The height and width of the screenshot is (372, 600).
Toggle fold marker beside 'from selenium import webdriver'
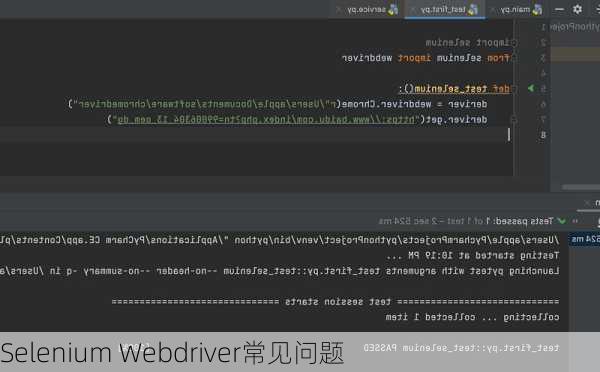click(x=514, y=58)
